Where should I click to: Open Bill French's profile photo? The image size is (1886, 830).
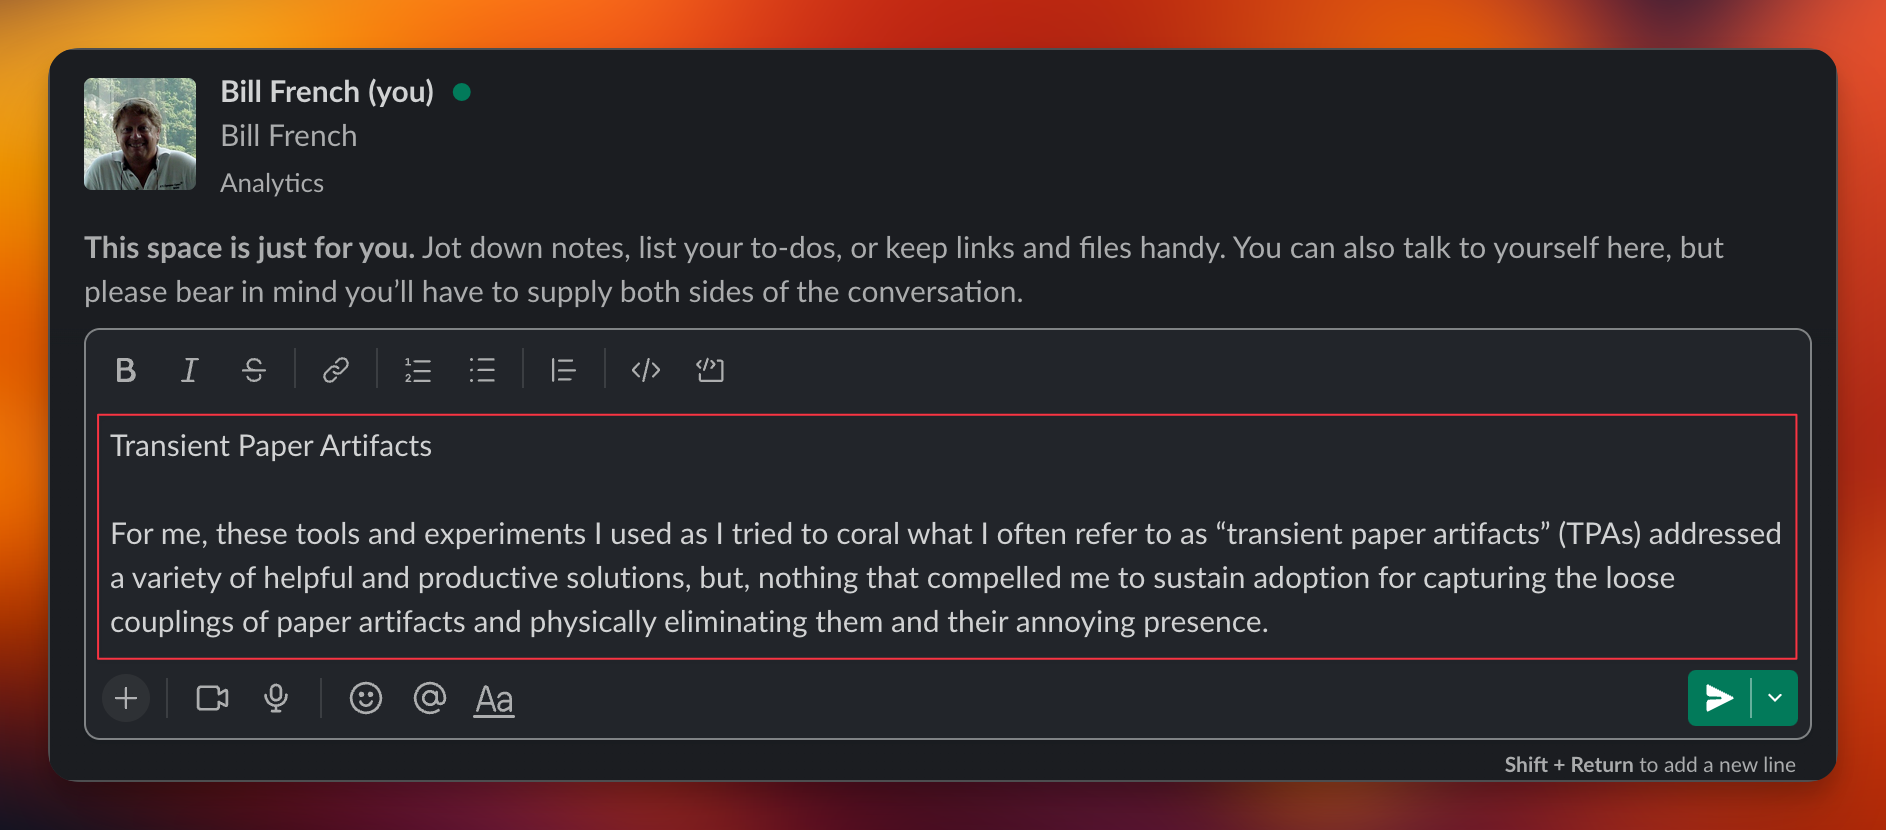[140, 134]
